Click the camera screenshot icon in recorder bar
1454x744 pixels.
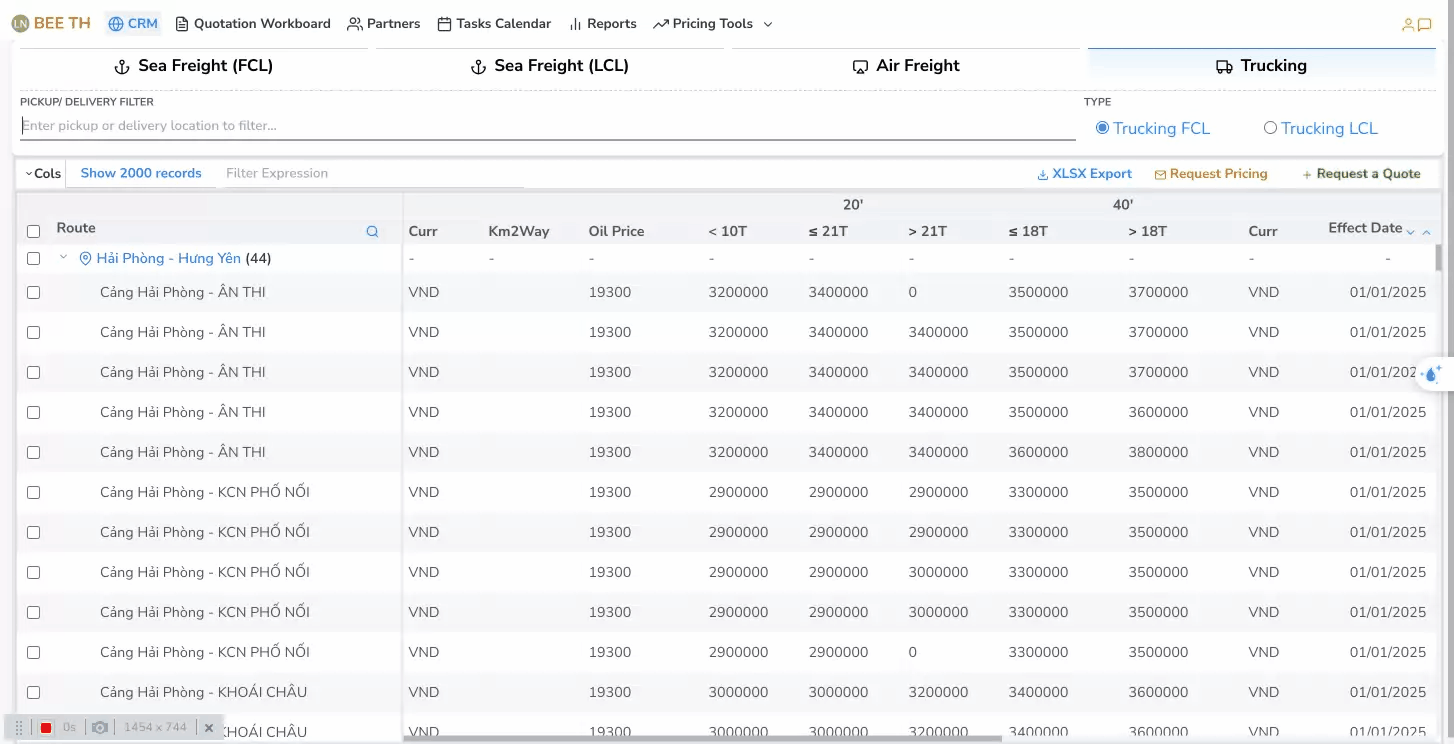tap(100, 728)
